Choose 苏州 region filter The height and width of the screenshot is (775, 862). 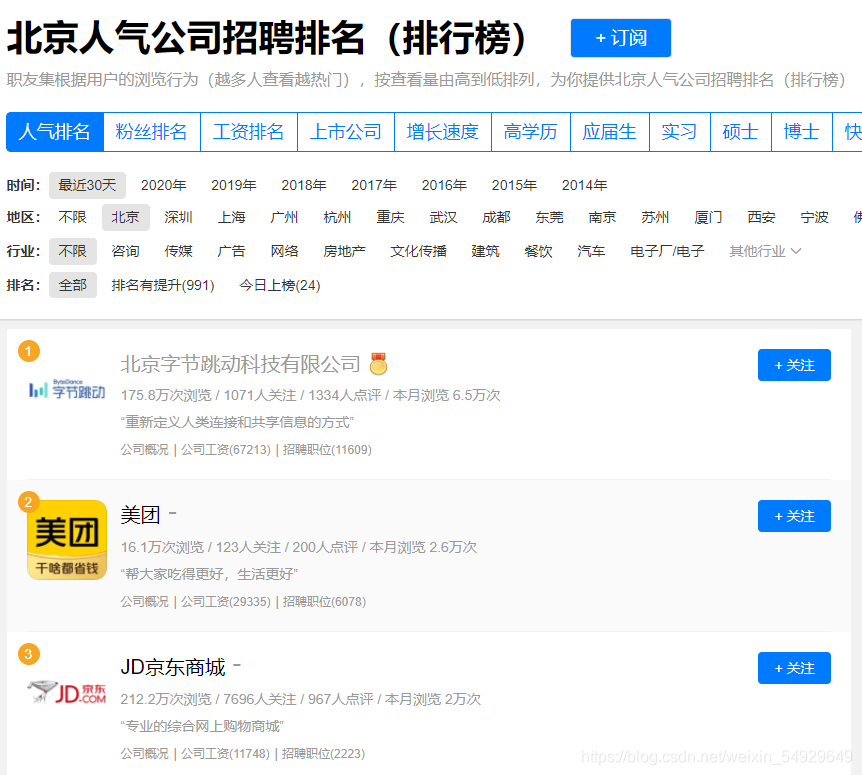click(x=655, y=217)
